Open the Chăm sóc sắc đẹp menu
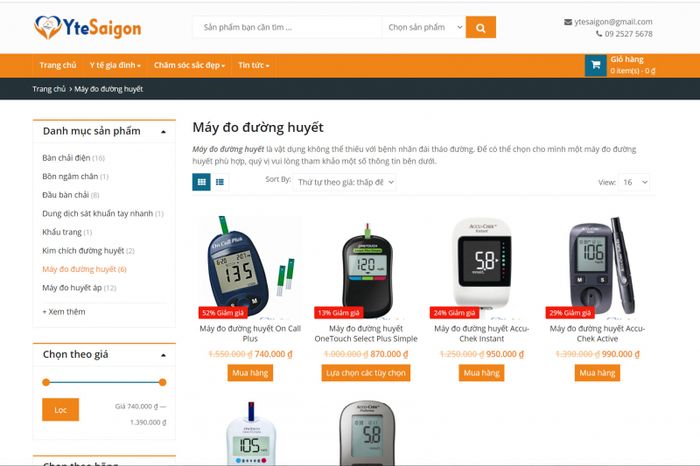The width and height of the screenshot is (700, 466). [189, 65]
